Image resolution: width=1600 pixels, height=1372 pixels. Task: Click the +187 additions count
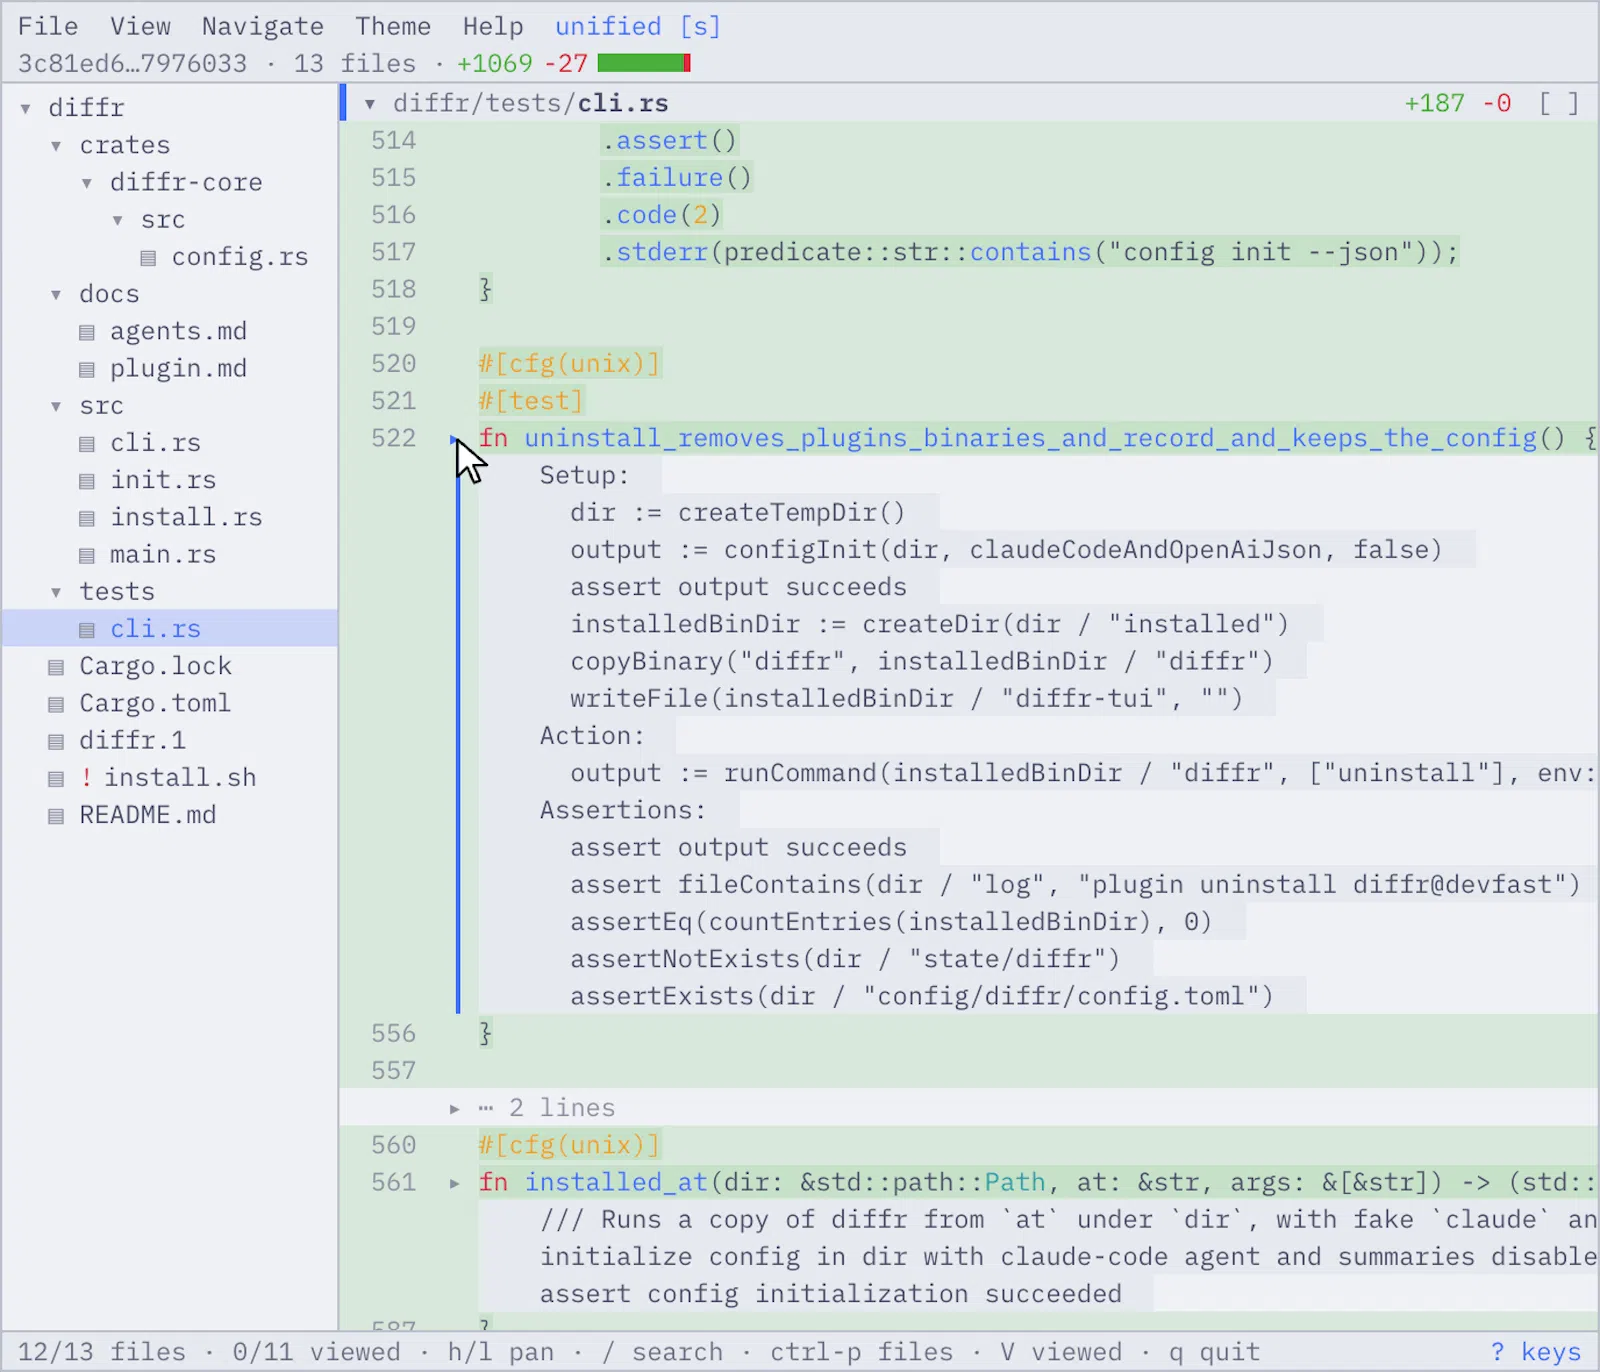click(x=1434, y=103)
